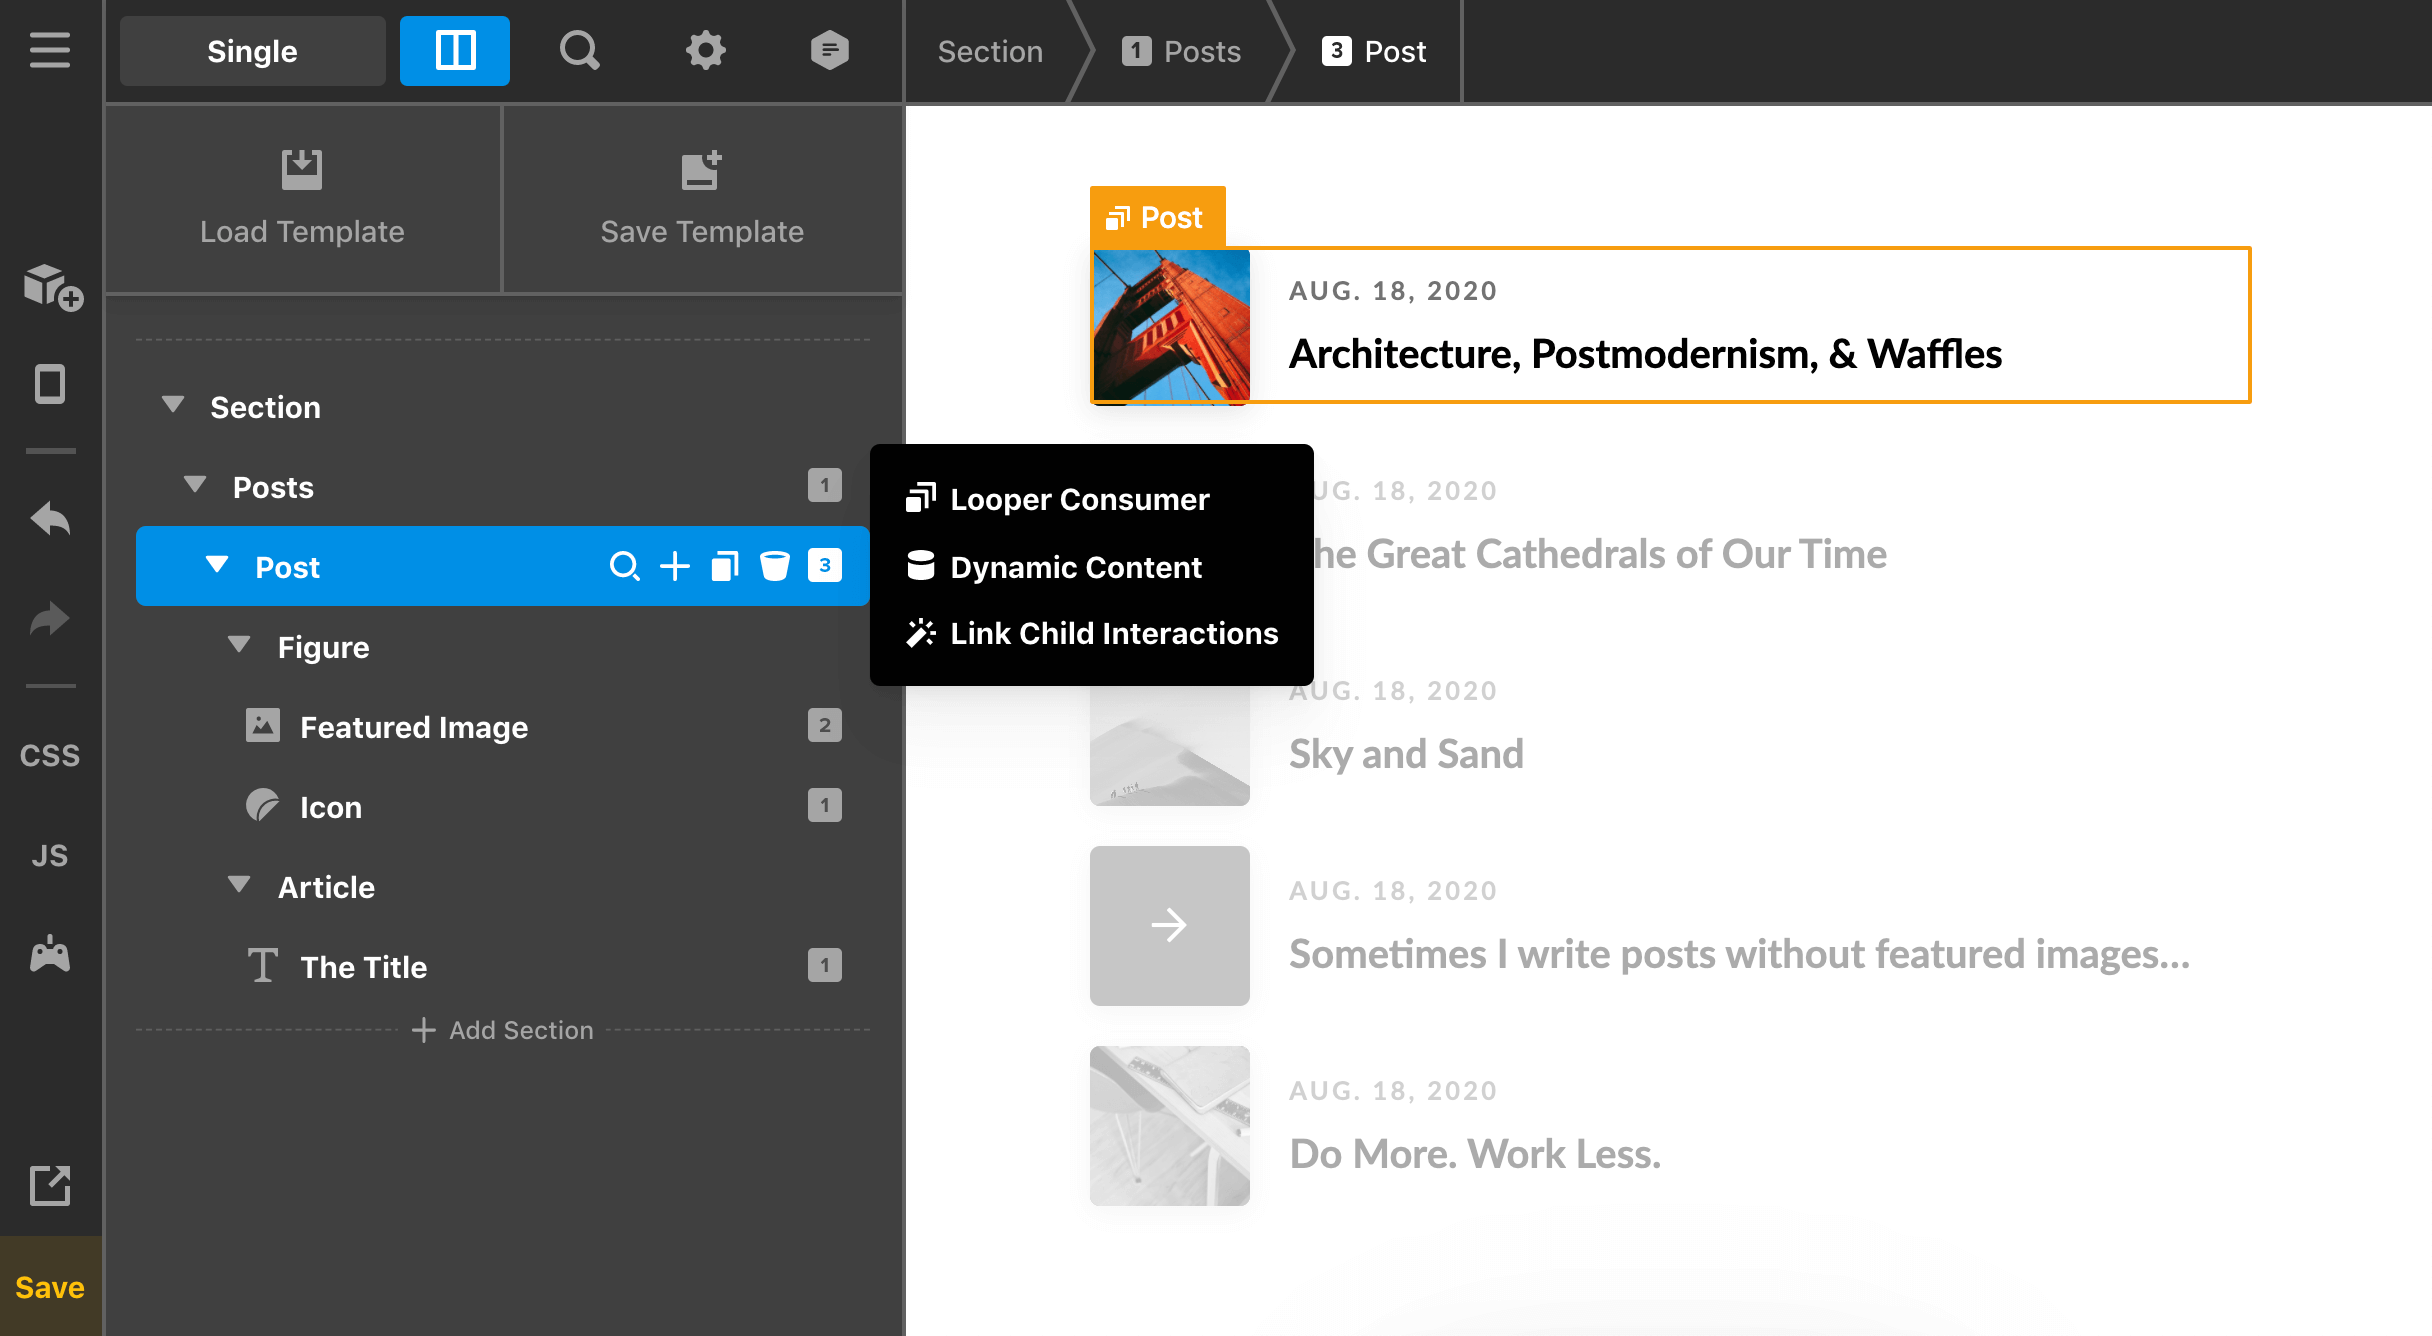Click the add elements cube icon
2432x1336 pixels.
coord(52,287)
